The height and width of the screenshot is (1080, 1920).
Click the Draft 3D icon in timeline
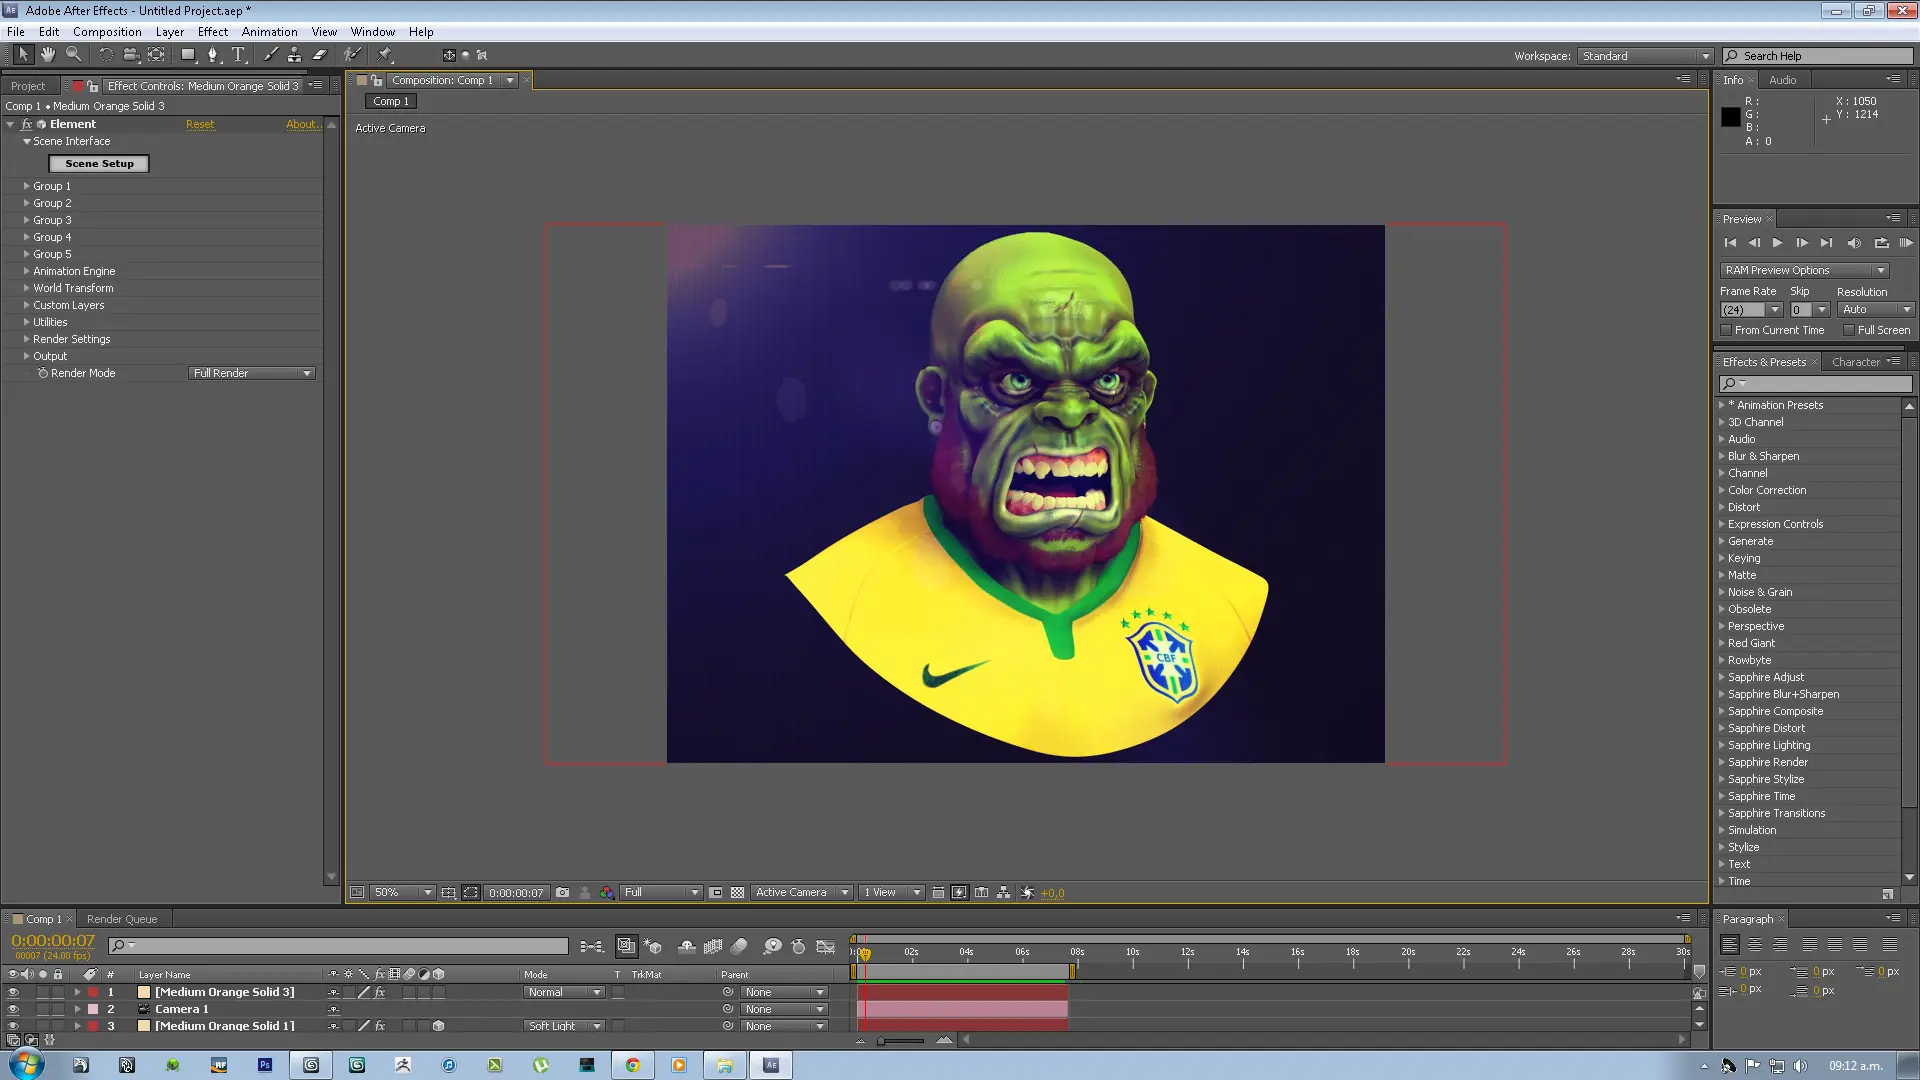653,946
